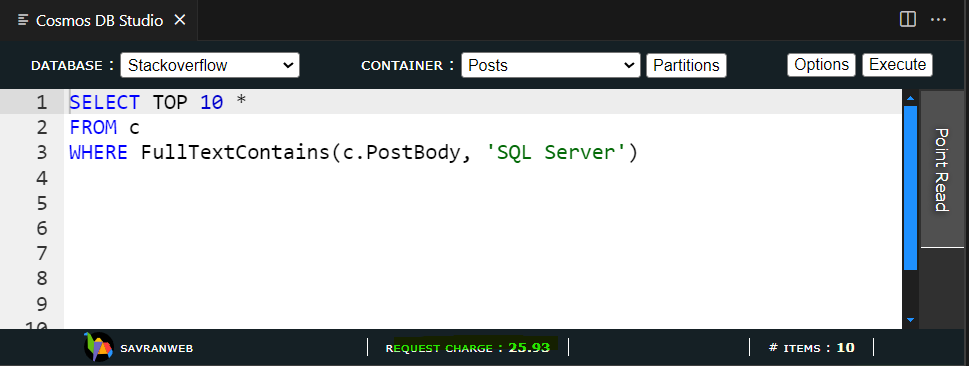Click the SavranWeb logo icon

coord(98,347)
